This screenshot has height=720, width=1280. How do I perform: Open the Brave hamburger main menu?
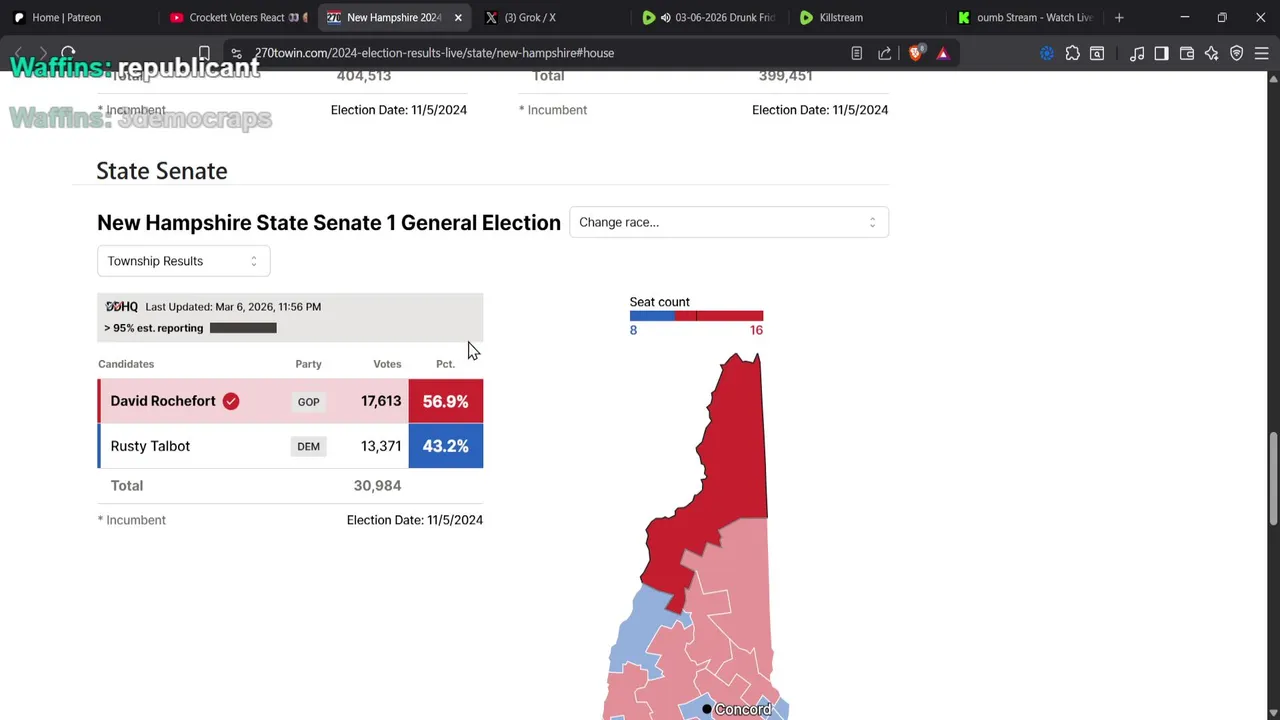[x=1262, y=53]
